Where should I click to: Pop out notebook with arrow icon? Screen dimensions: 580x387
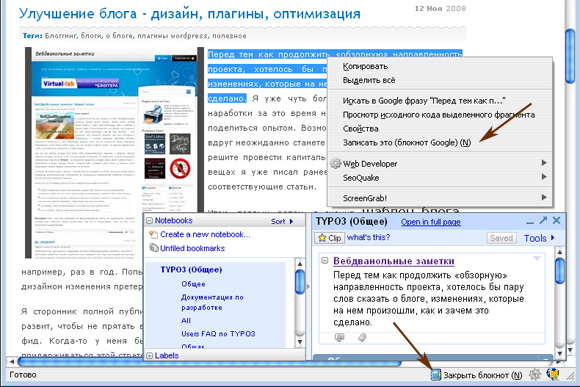point(543,221)
